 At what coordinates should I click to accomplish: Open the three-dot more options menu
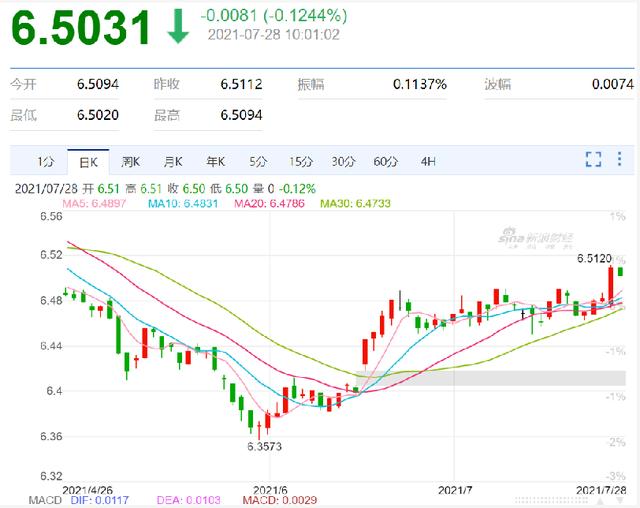[620, 159]
